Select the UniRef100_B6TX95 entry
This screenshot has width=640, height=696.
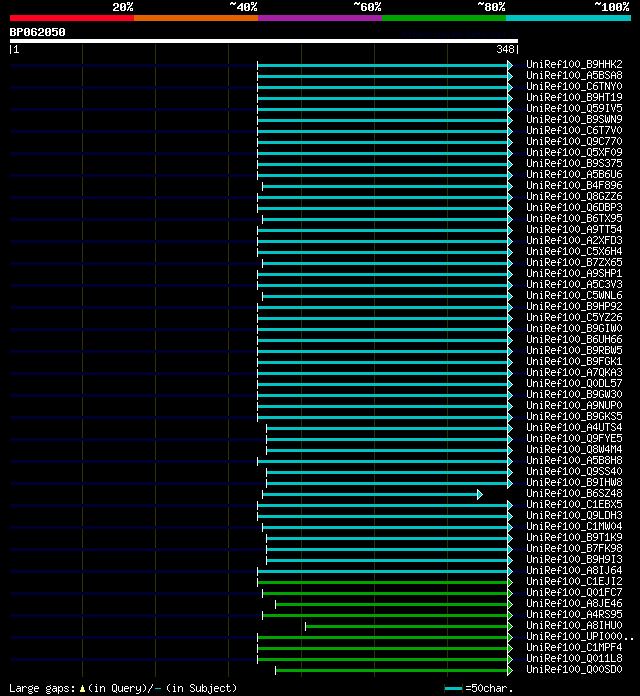[574, 218]
